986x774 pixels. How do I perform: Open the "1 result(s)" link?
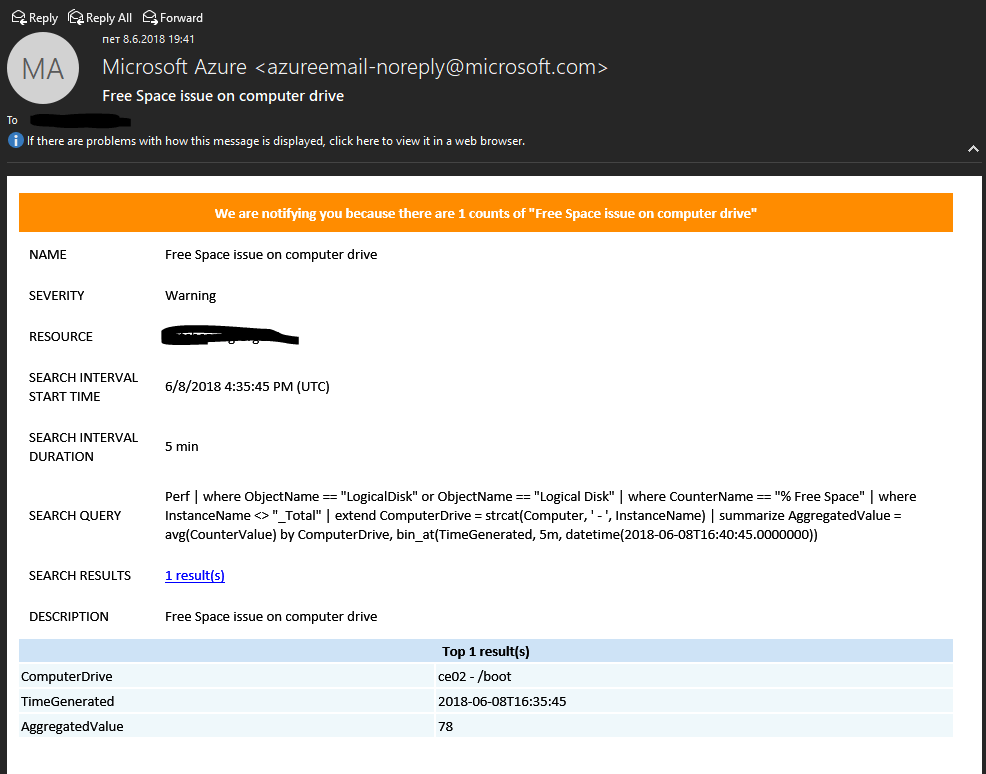194,576
